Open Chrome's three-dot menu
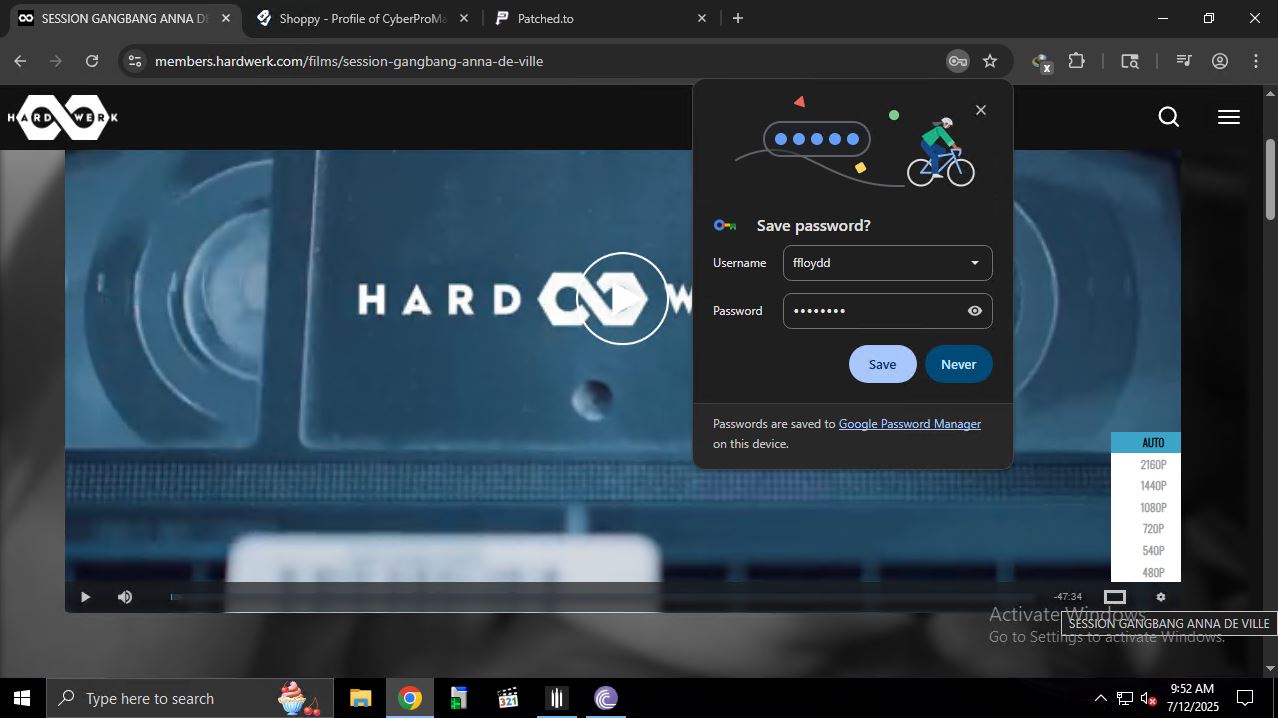The image size is (1278, 718). coord(1256,61)
